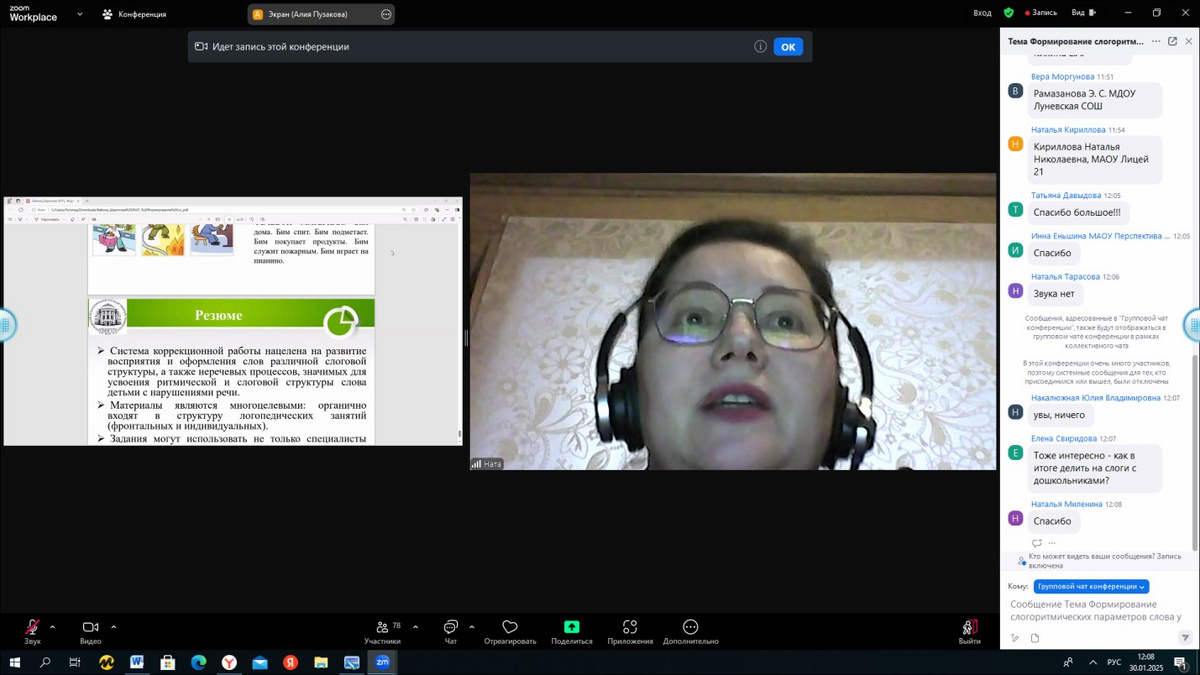The image size is (1200, 675).
Task: Click the divider handle between video panes
Action: [x=466, y=338]
